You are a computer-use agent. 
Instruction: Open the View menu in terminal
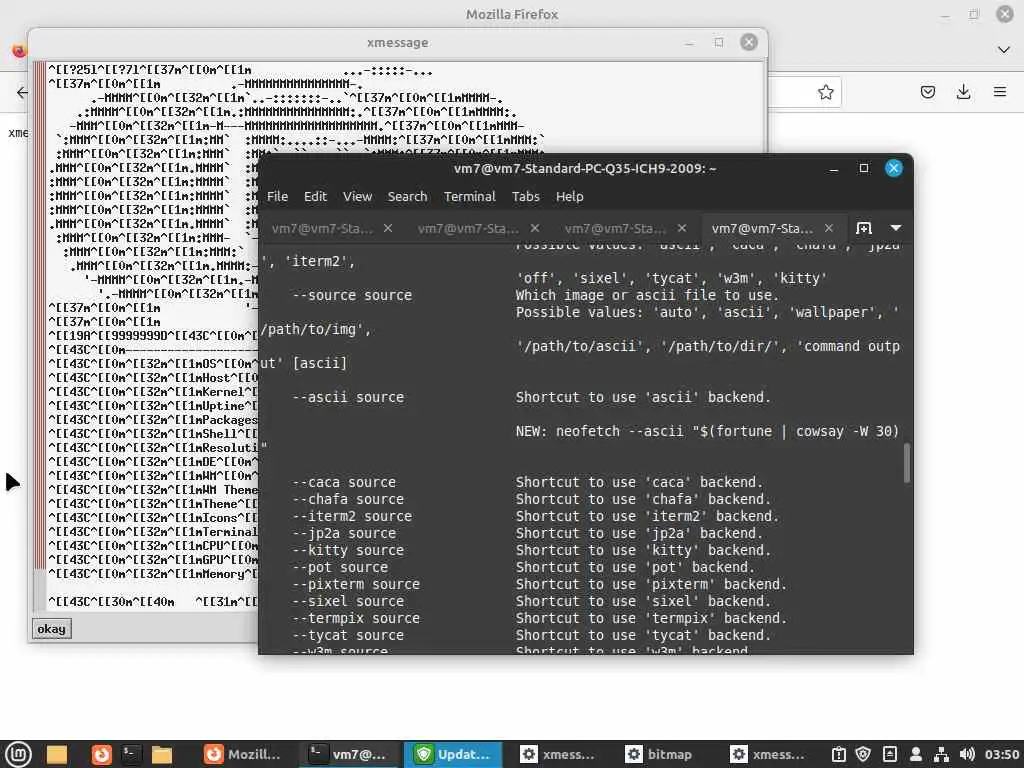(357, 197)
